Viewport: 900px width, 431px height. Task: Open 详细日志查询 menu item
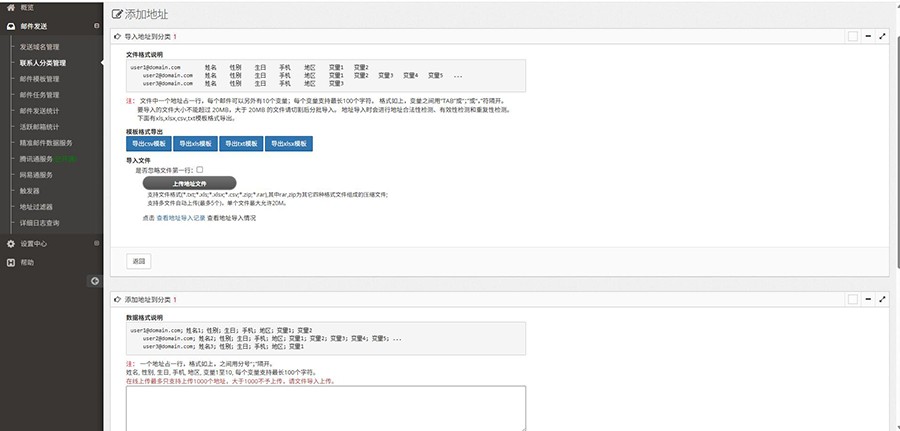tap(39, 223)
